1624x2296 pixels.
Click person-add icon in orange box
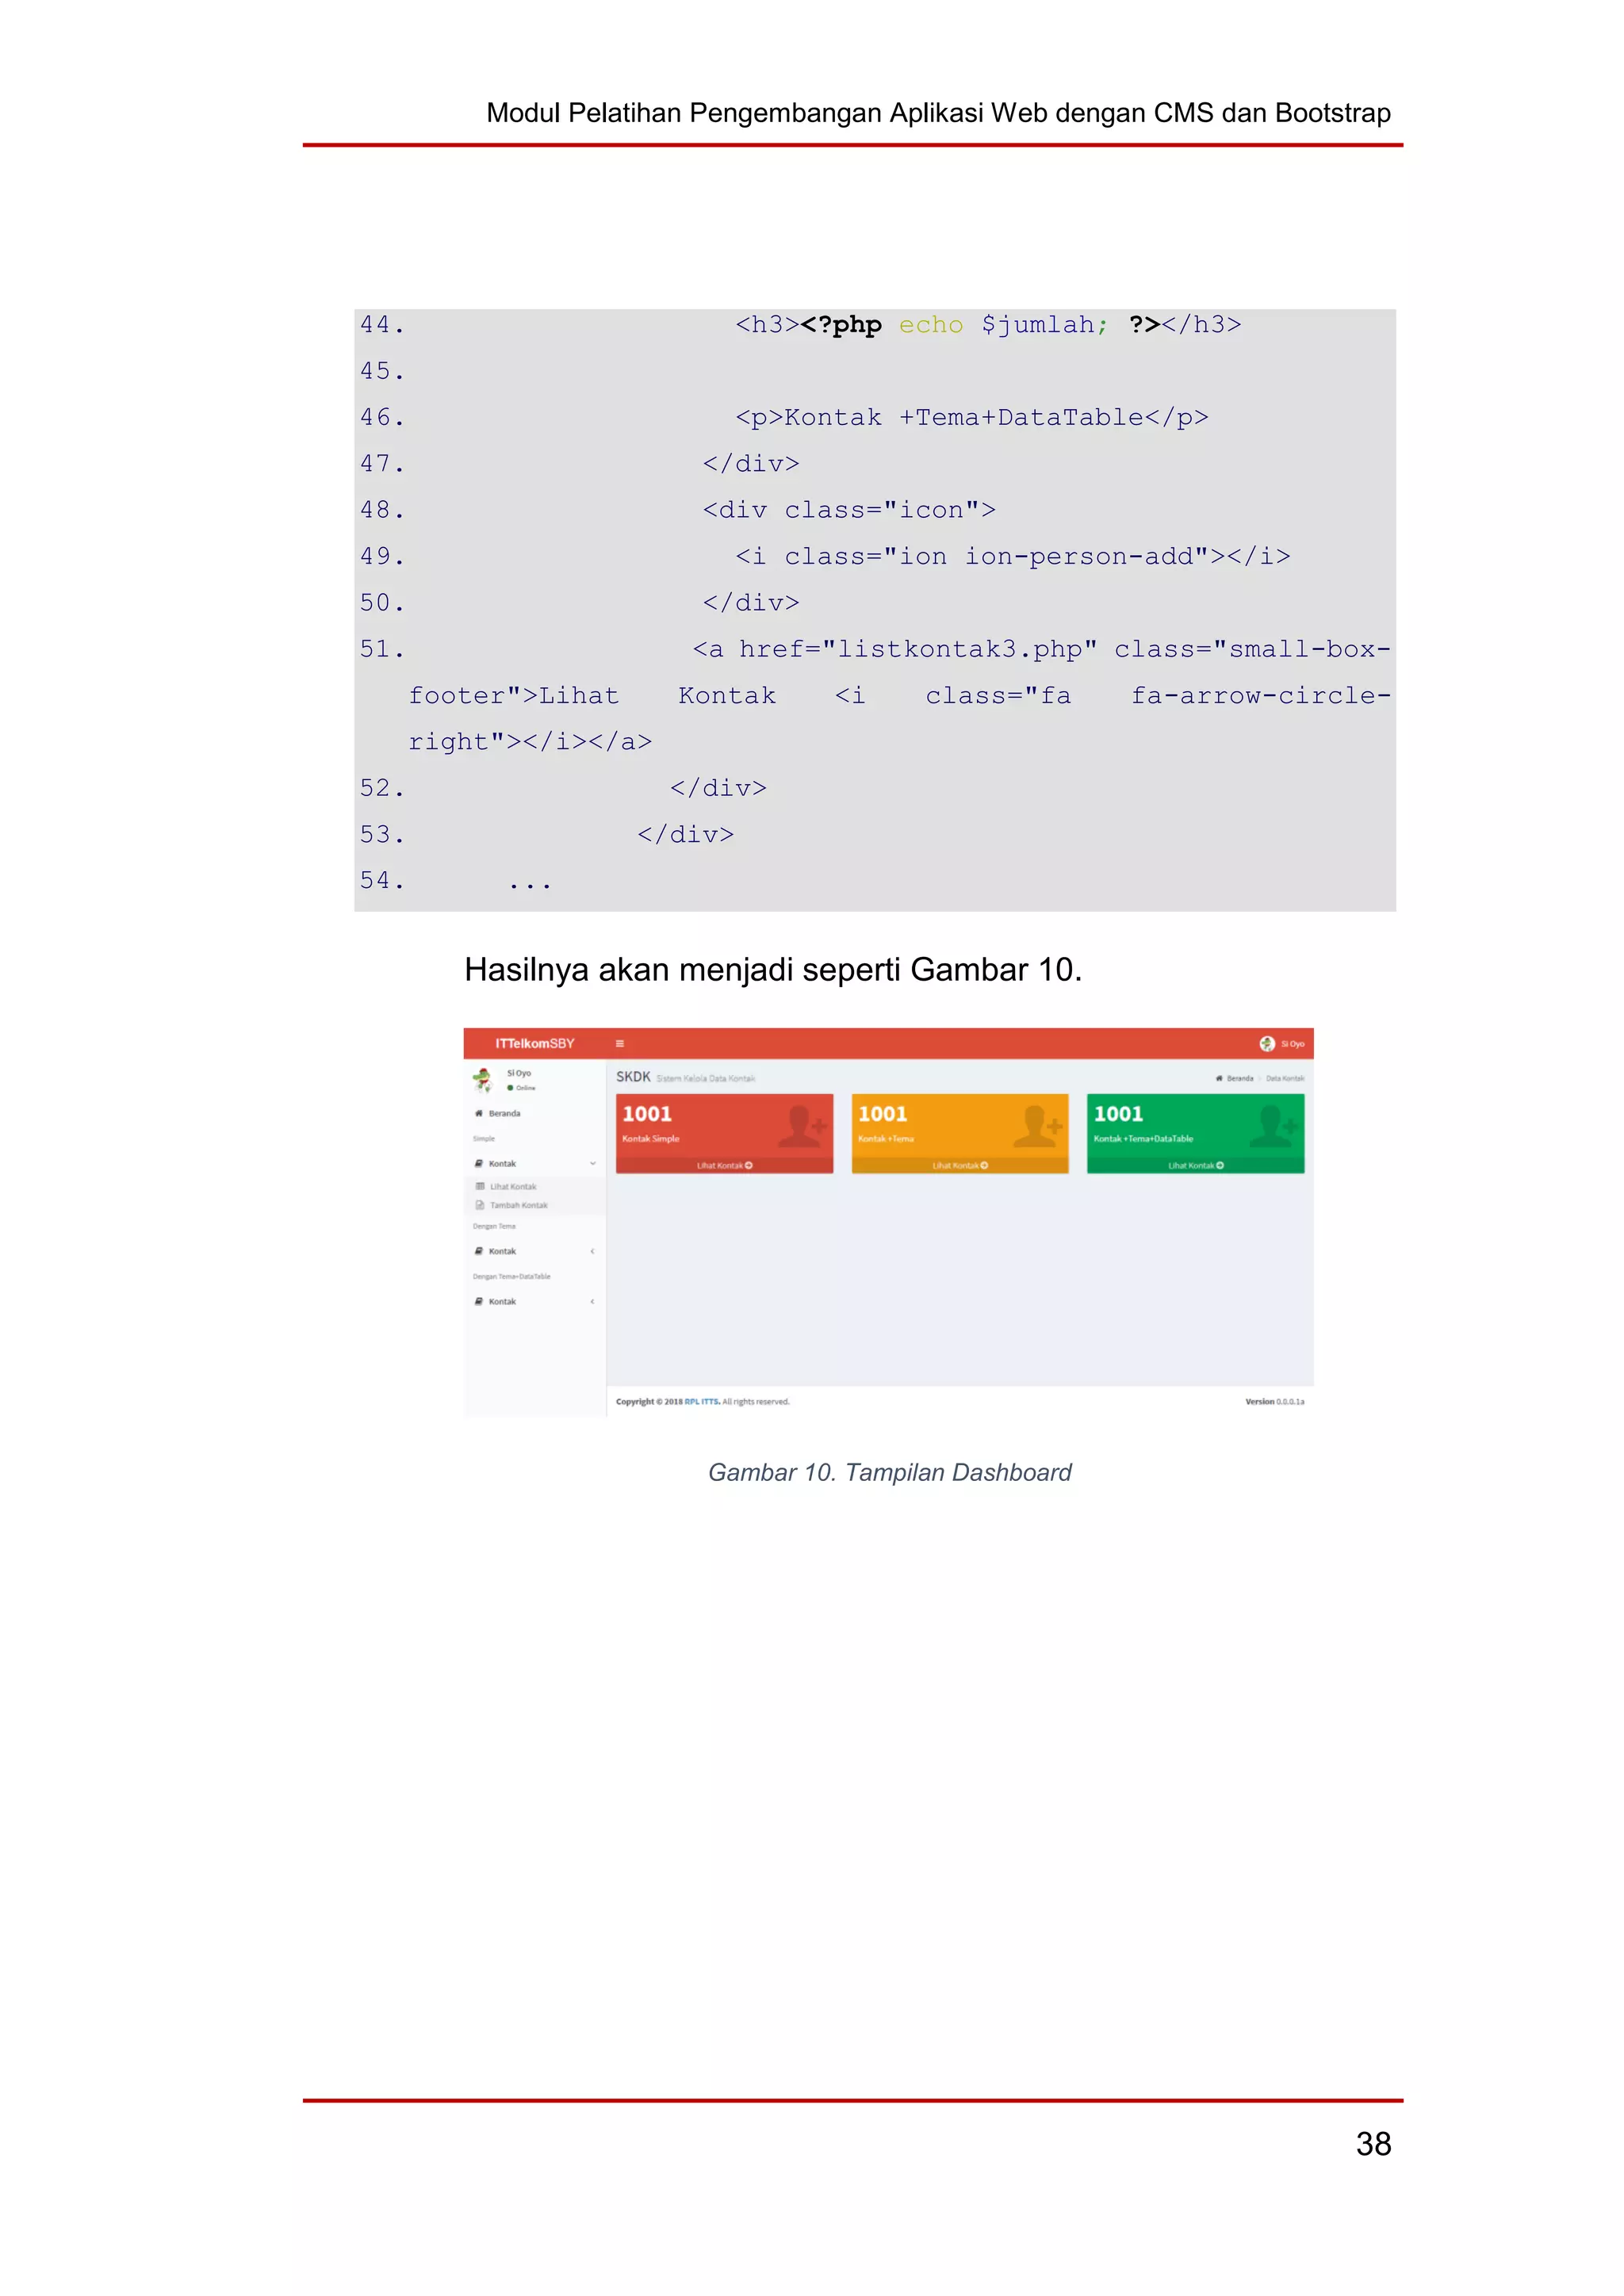[1038, 1126]
